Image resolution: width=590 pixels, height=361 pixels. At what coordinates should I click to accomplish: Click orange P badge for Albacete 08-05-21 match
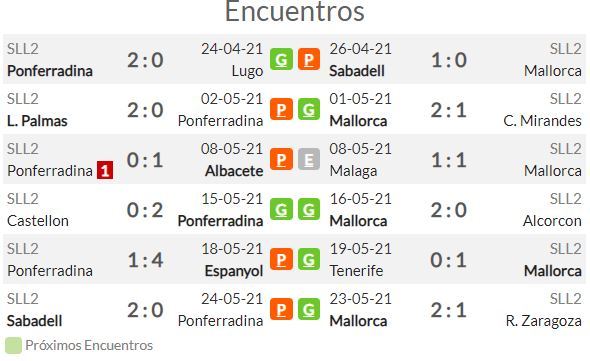(x=281, y=159)
